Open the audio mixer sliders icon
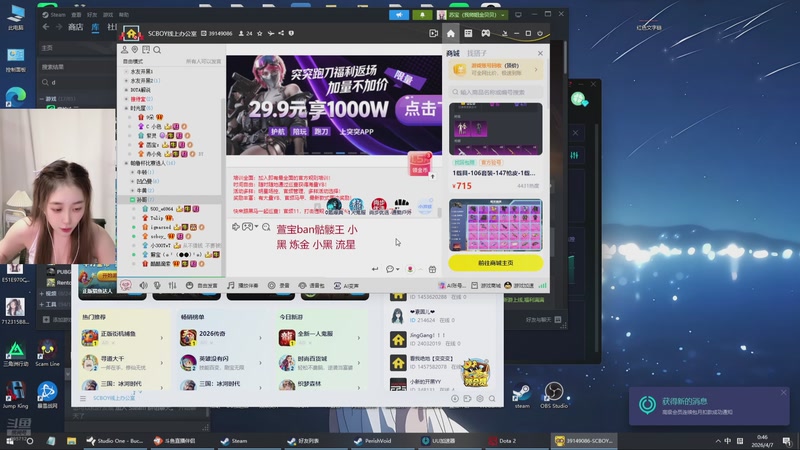The image size is (800, 450). 172,286
